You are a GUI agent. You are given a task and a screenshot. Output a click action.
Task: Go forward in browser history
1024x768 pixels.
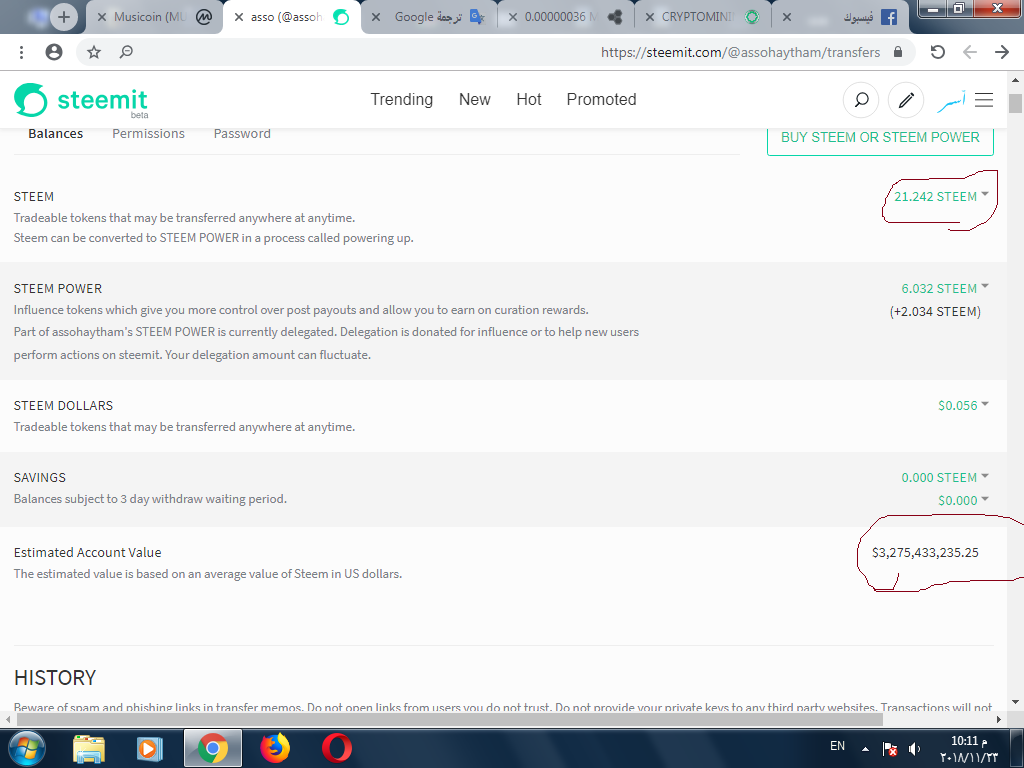point(1002,52)
